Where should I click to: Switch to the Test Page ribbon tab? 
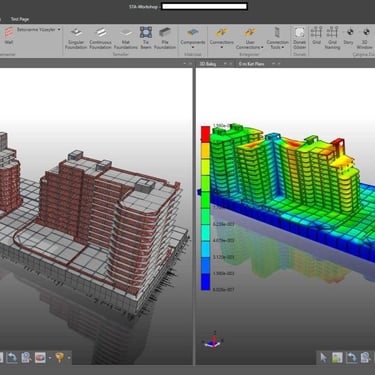click(x=20, y=19)
